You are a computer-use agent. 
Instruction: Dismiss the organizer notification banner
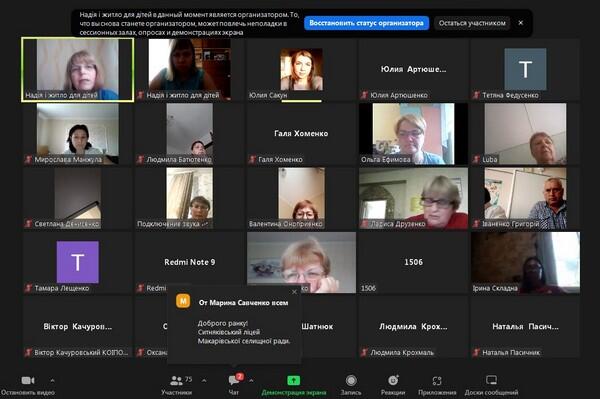point(521,23)
